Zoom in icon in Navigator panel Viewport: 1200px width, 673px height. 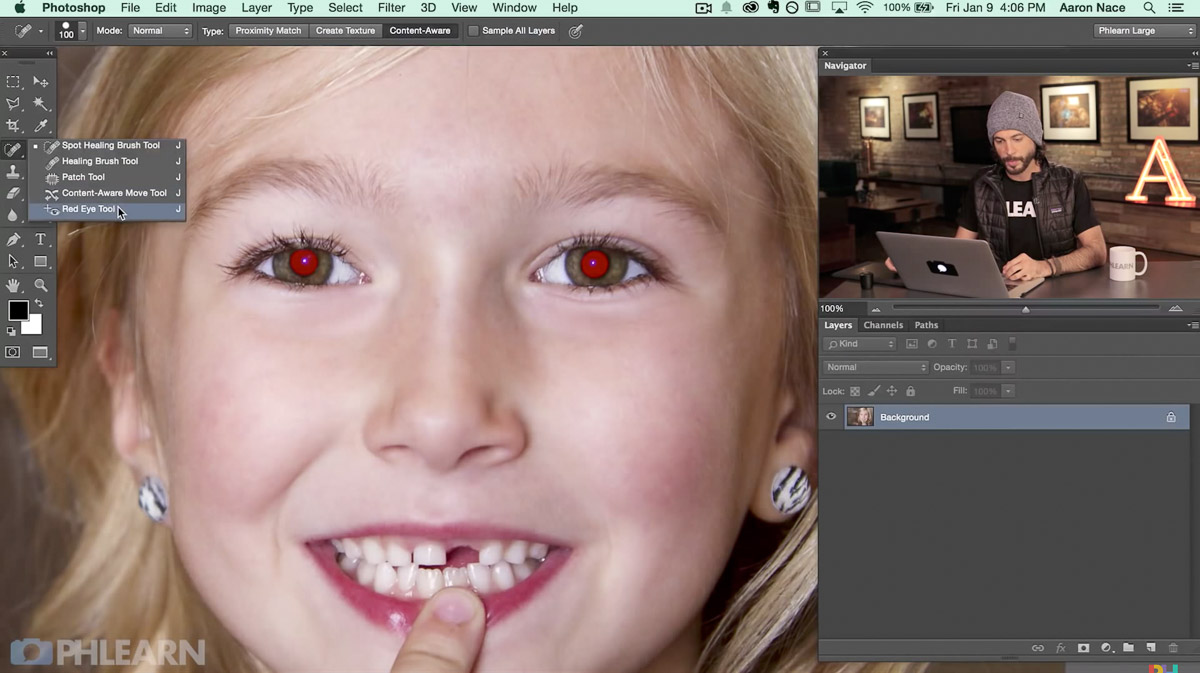point(1175,308)
